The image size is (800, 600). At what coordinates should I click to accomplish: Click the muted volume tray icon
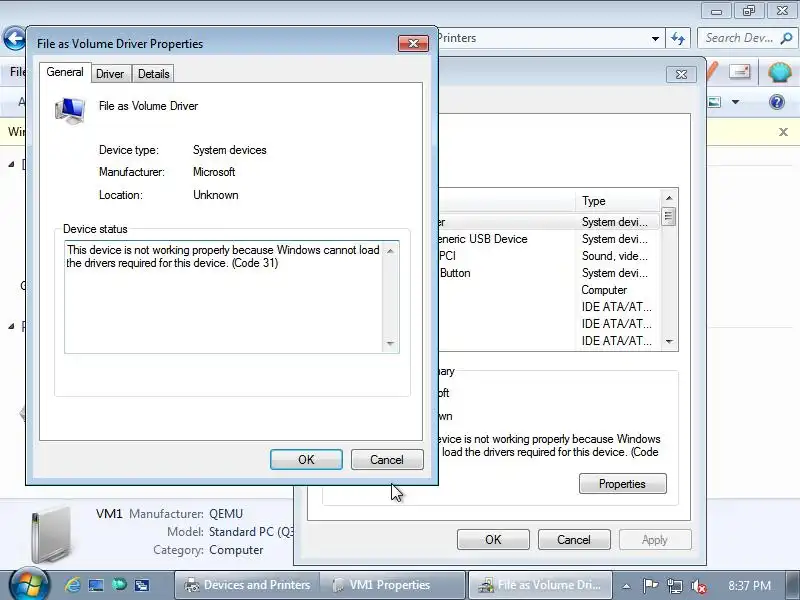(x=698, y=586)
